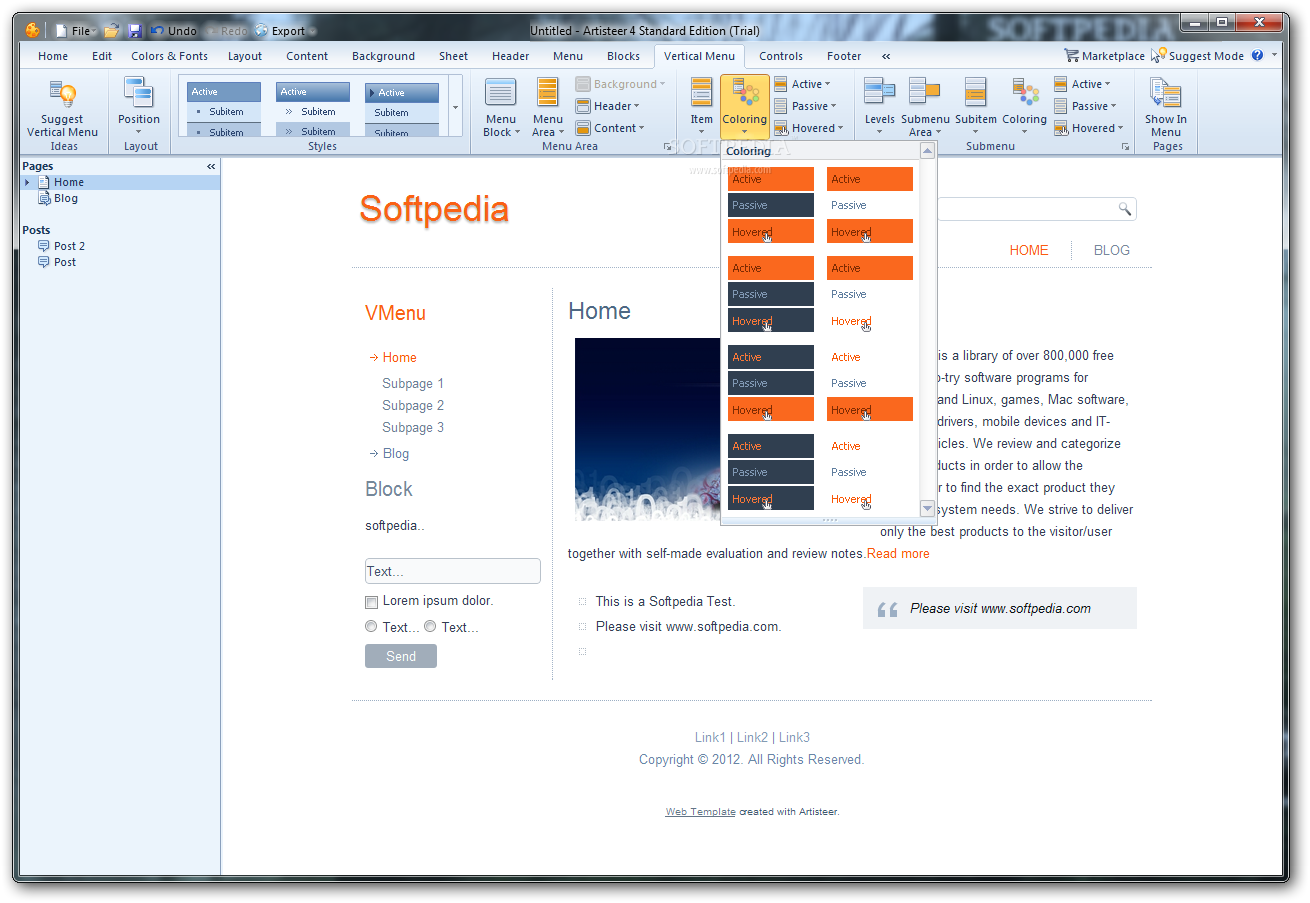The height and width of the screenshot is (903, 1310).
Task: Open the File menu
Action: [x=77, y=31]
